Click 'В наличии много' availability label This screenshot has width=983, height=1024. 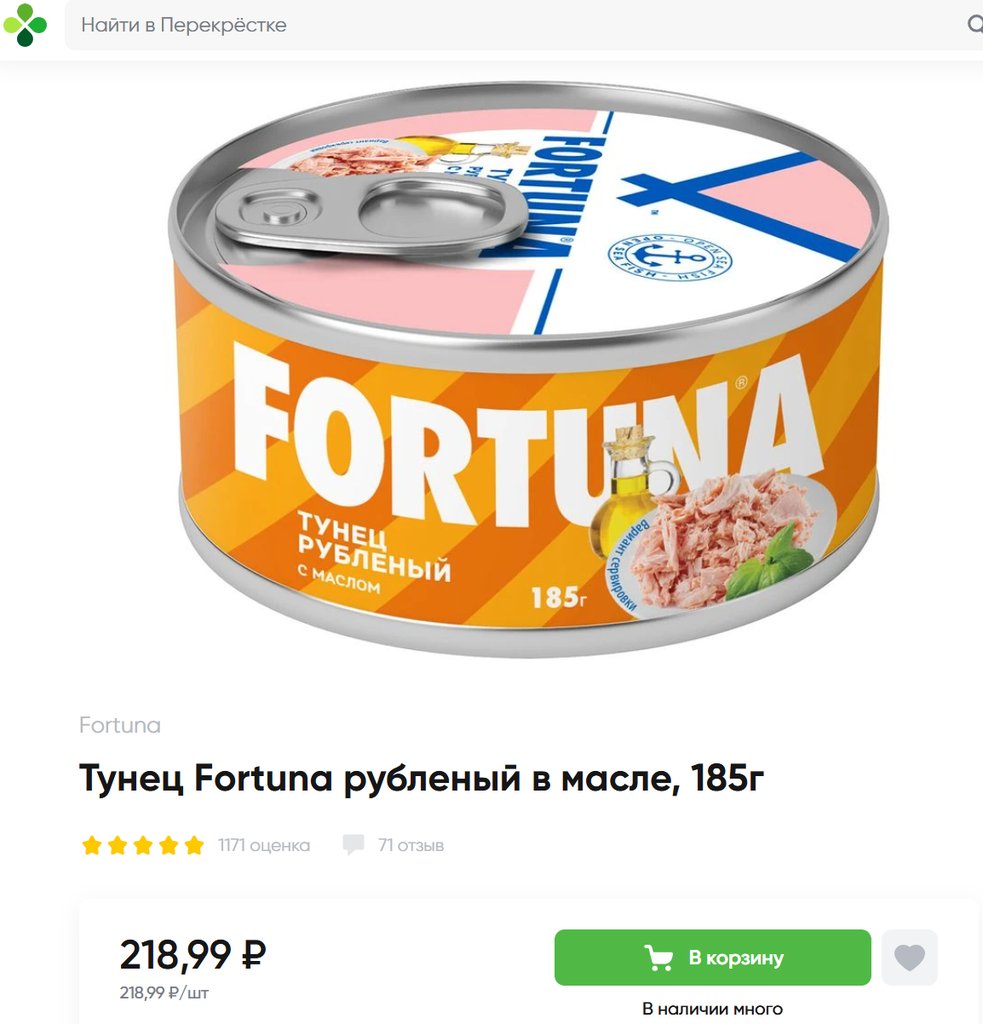pyautogui.click(x=713, y=1008)
